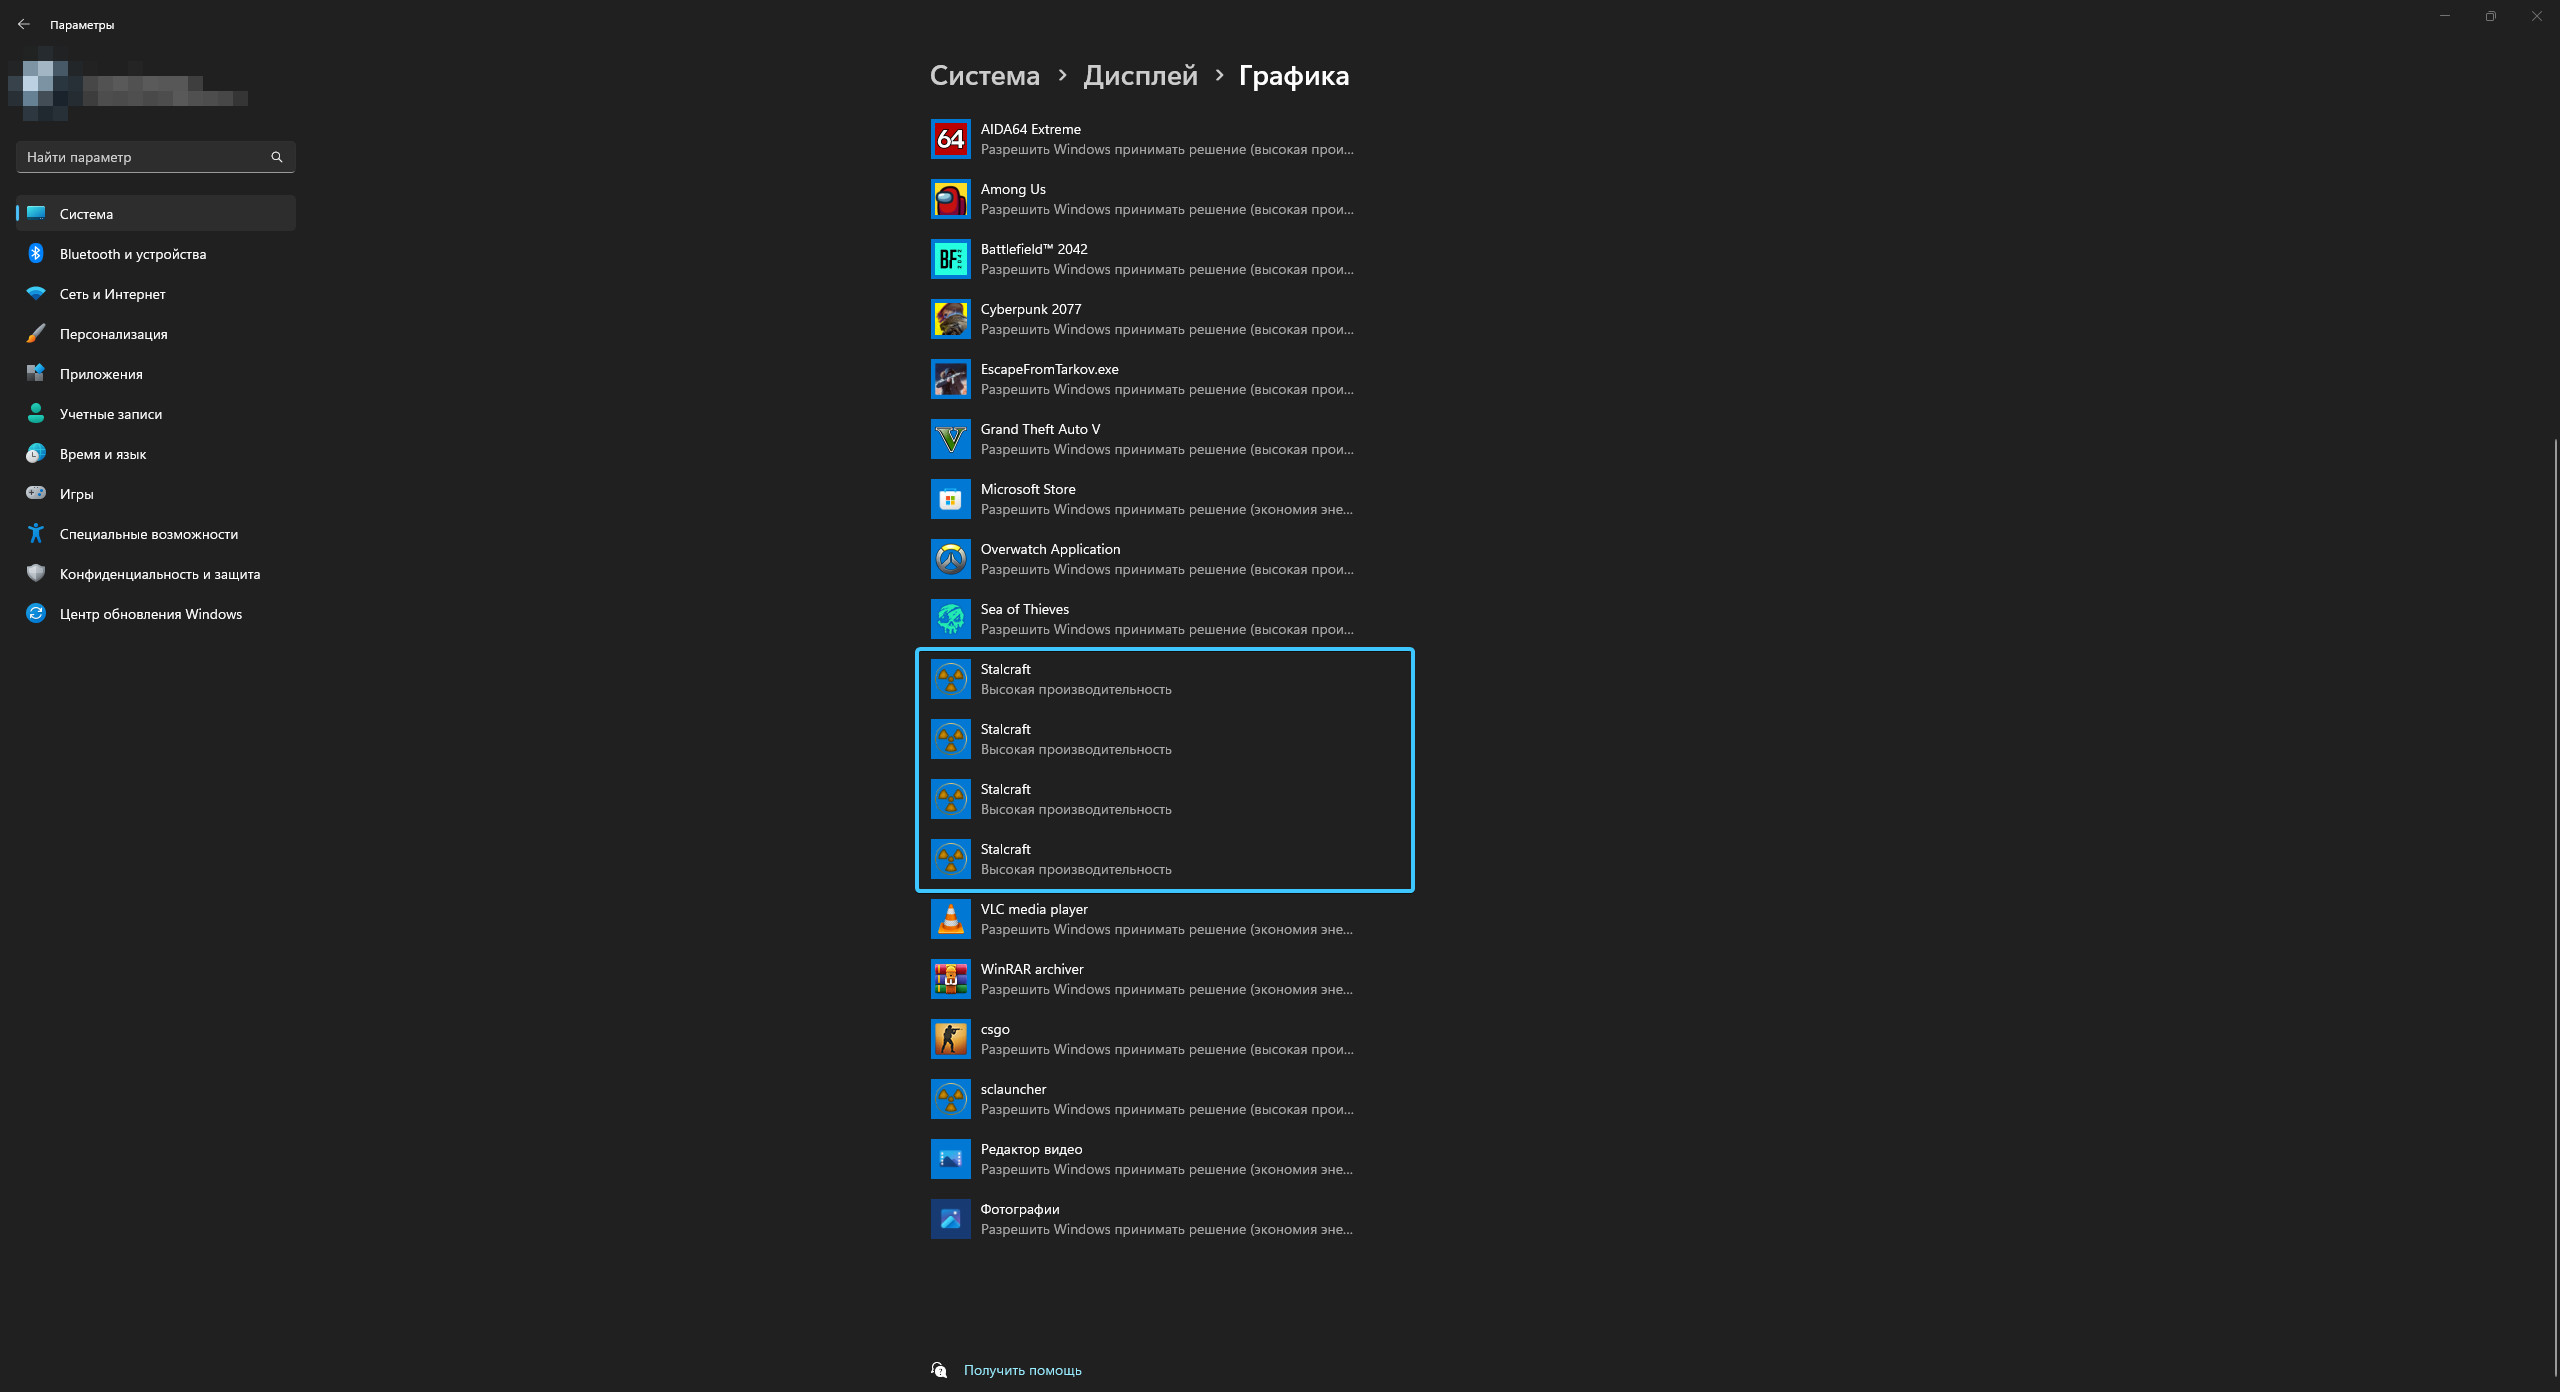Click the Sea of Thieves icon
This screenshot has height=1392, width=2560.
[950, 619]
